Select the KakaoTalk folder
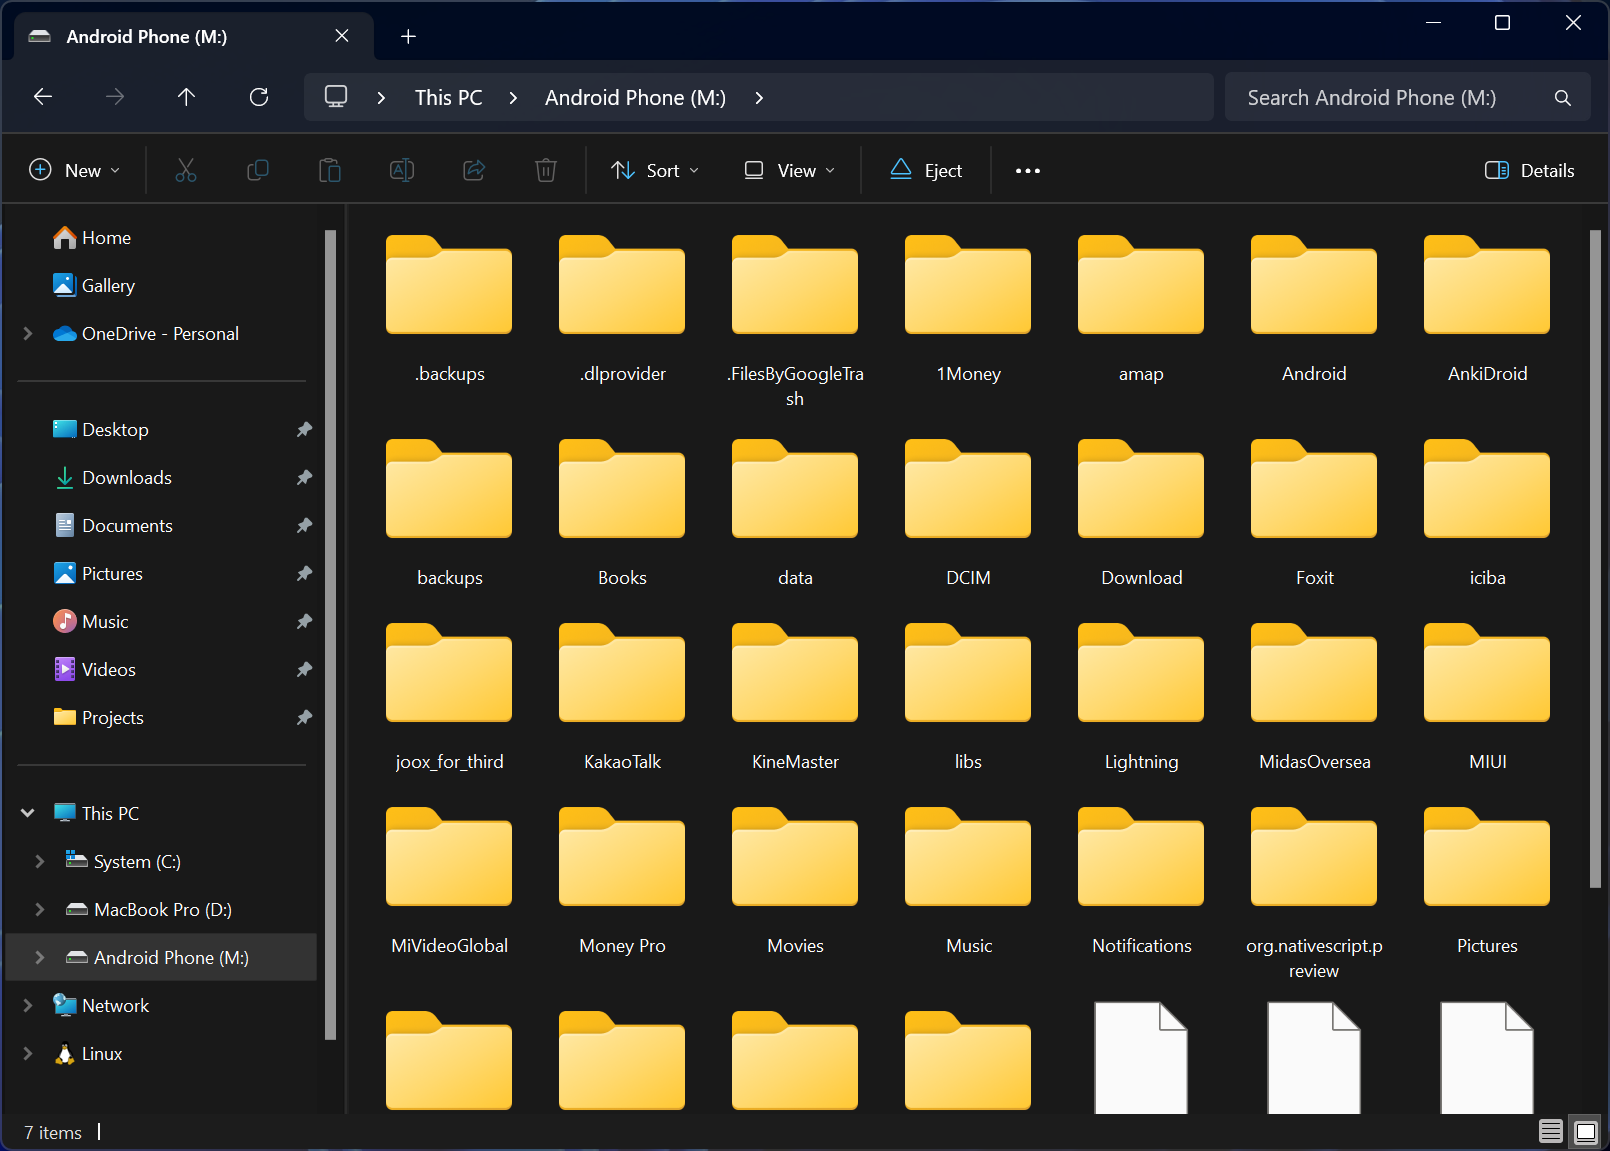 tap(622, 696)
